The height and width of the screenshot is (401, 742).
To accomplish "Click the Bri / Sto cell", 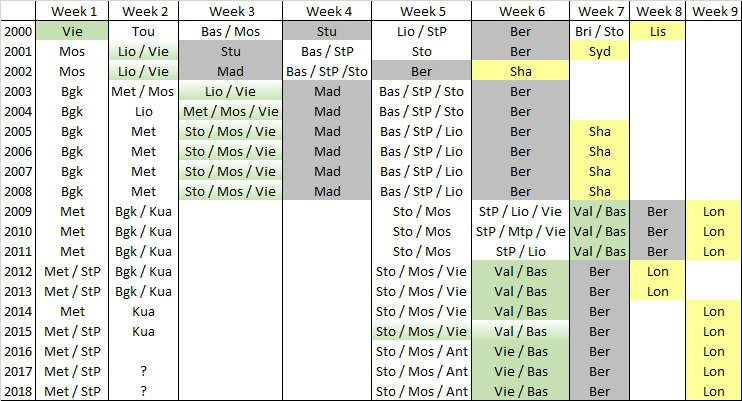I will [x=600, y=31].
